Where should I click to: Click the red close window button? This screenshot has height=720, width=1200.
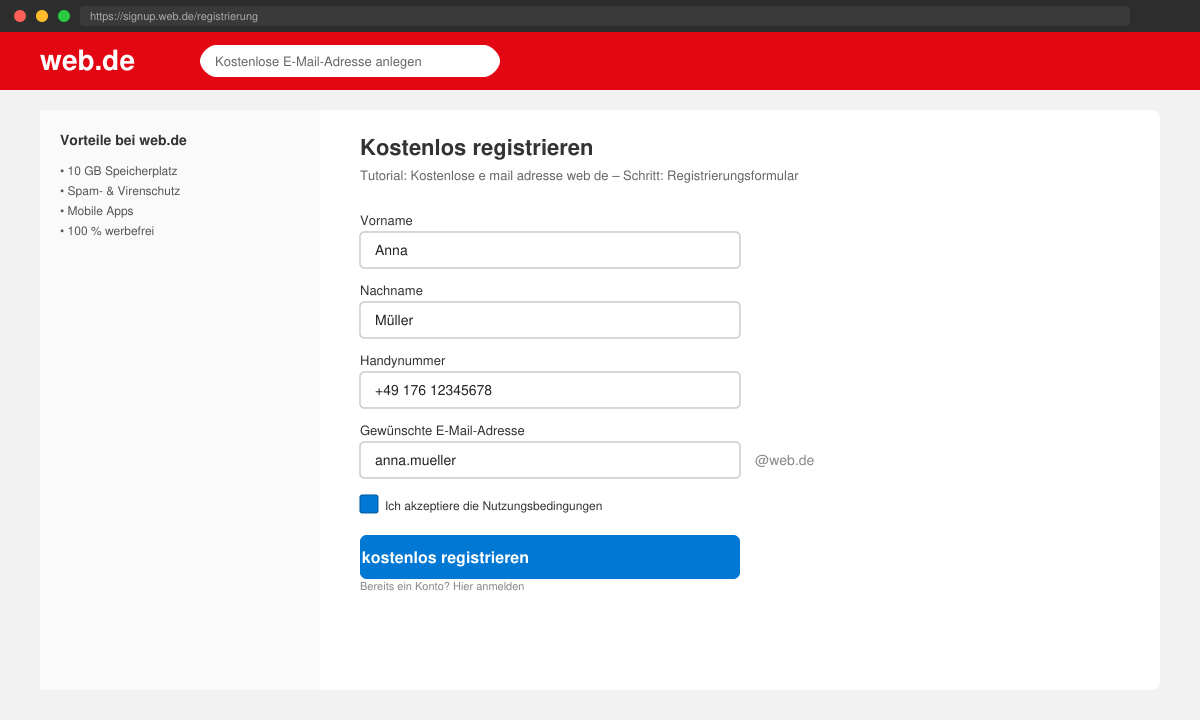[x=20, y=16]
